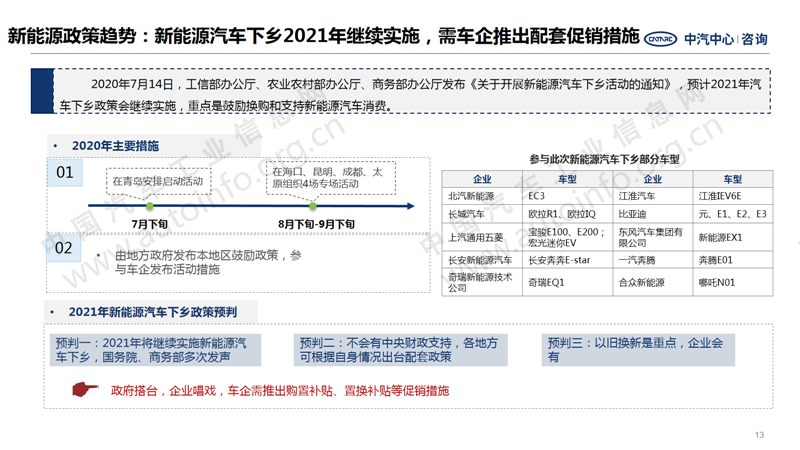800x450 pixels.
Task: Click the 长城汽车 table cell
Action: click(x=482, y=214)
